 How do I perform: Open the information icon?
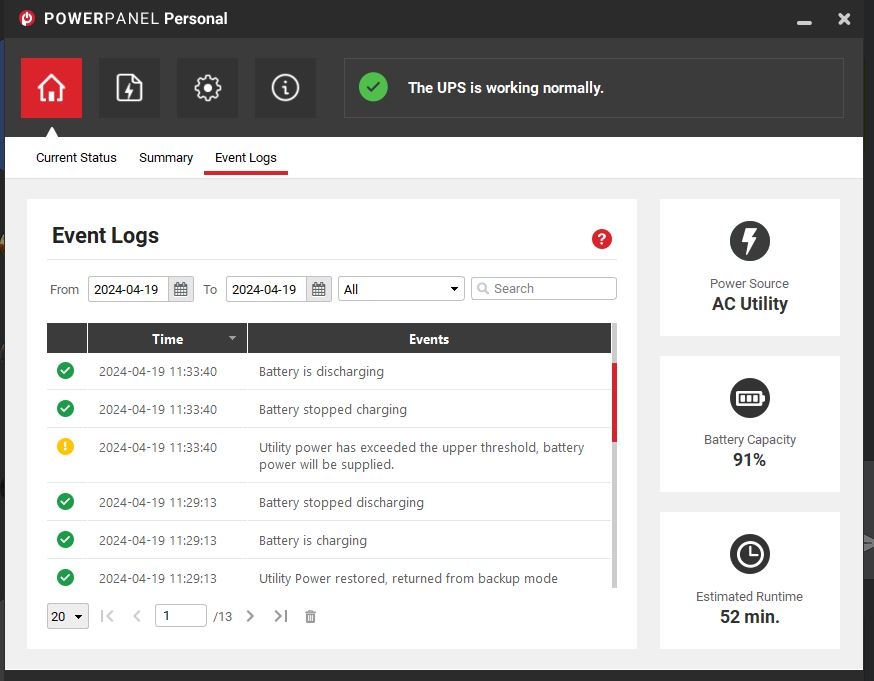click(x=285, y=88)
